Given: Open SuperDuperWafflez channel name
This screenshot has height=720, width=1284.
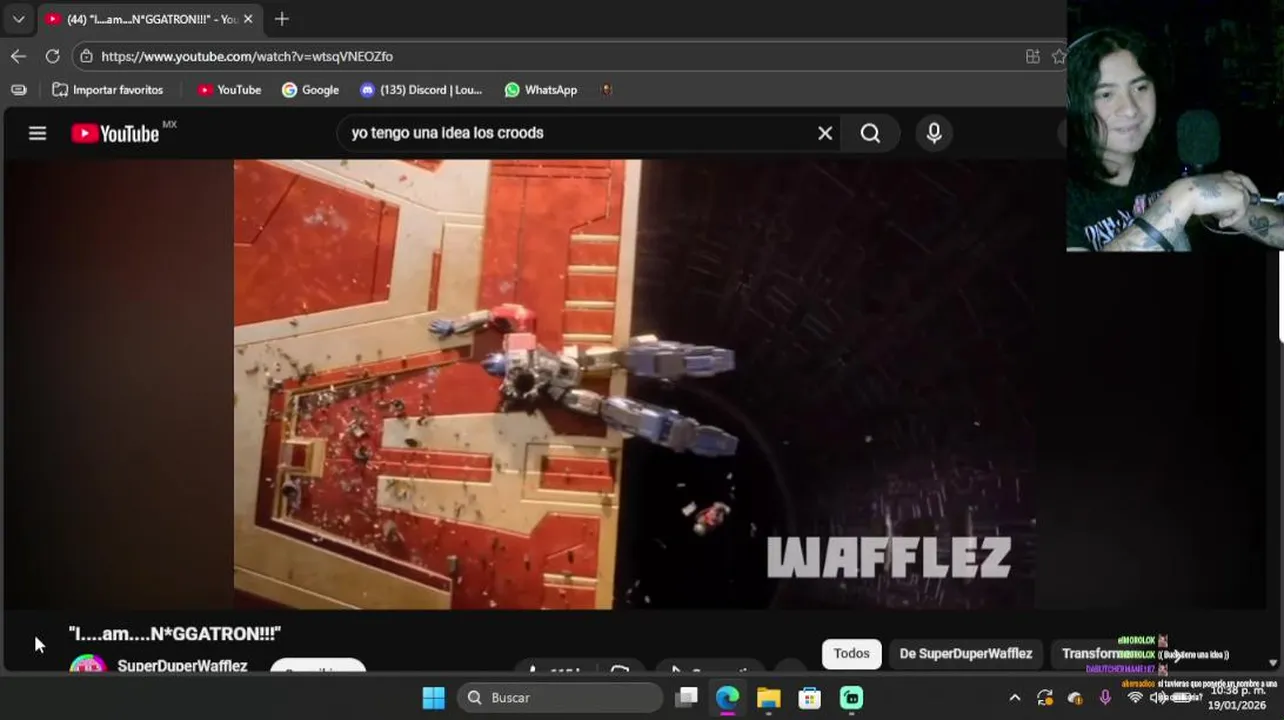Looking at the screenshot, I should pos(182,665).
